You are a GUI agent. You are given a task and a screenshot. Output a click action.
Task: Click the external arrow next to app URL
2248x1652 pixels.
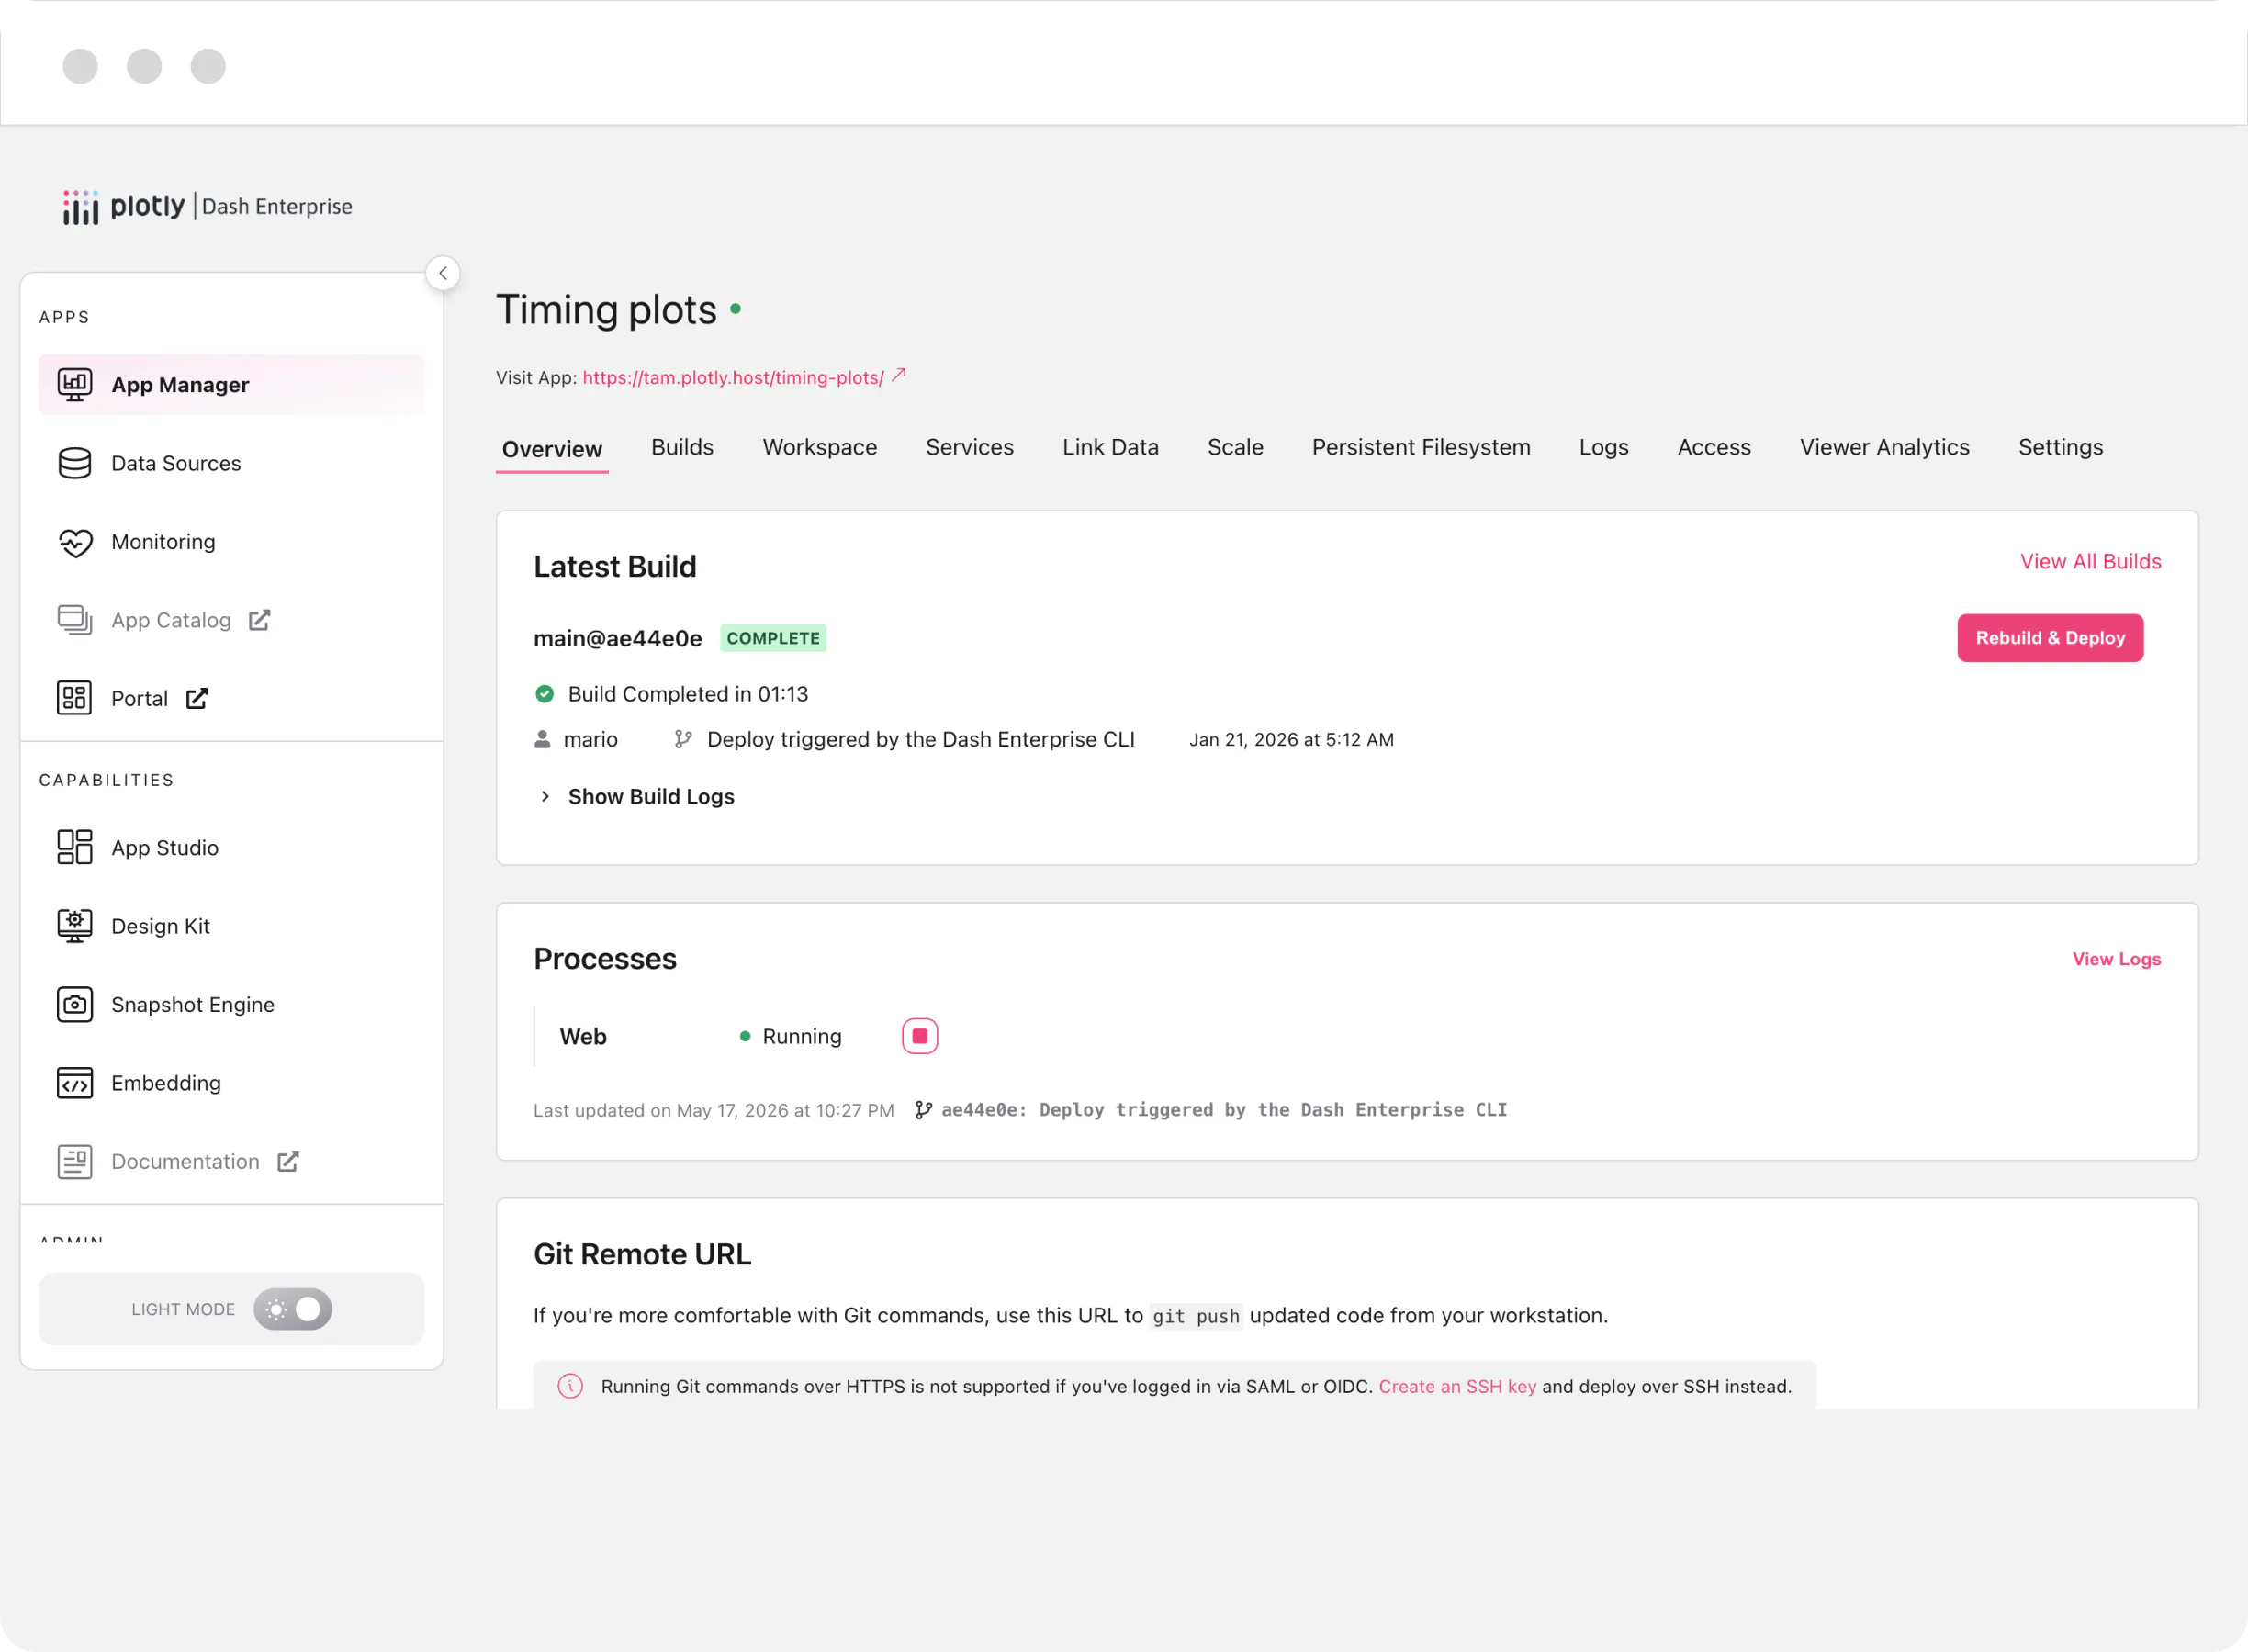pyautogui.click(x=899, y=375)
